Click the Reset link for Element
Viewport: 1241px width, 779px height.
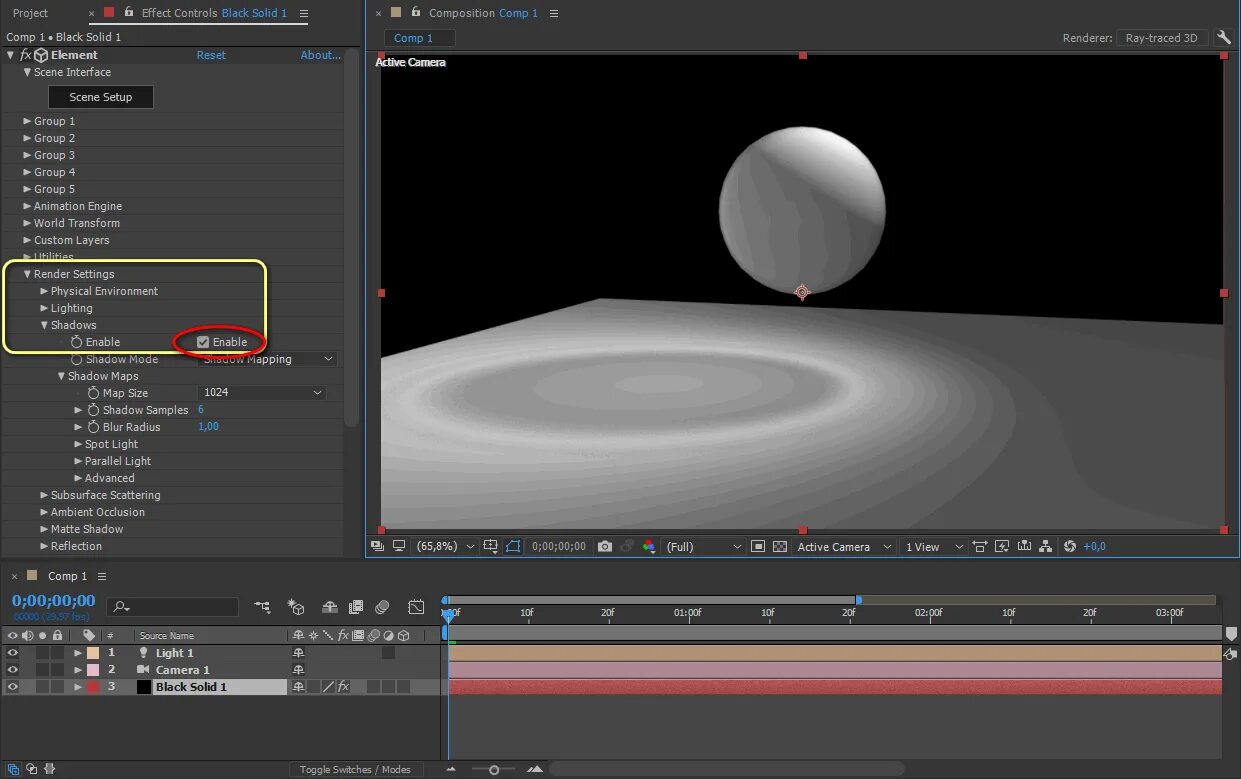click(x=211, y=55)
